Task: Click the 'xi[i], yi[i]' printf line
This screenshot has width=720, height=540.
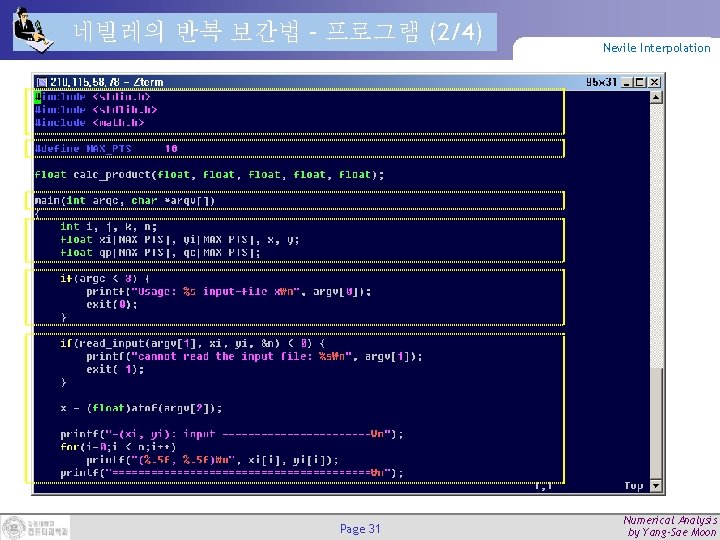Action: (212, 460)
